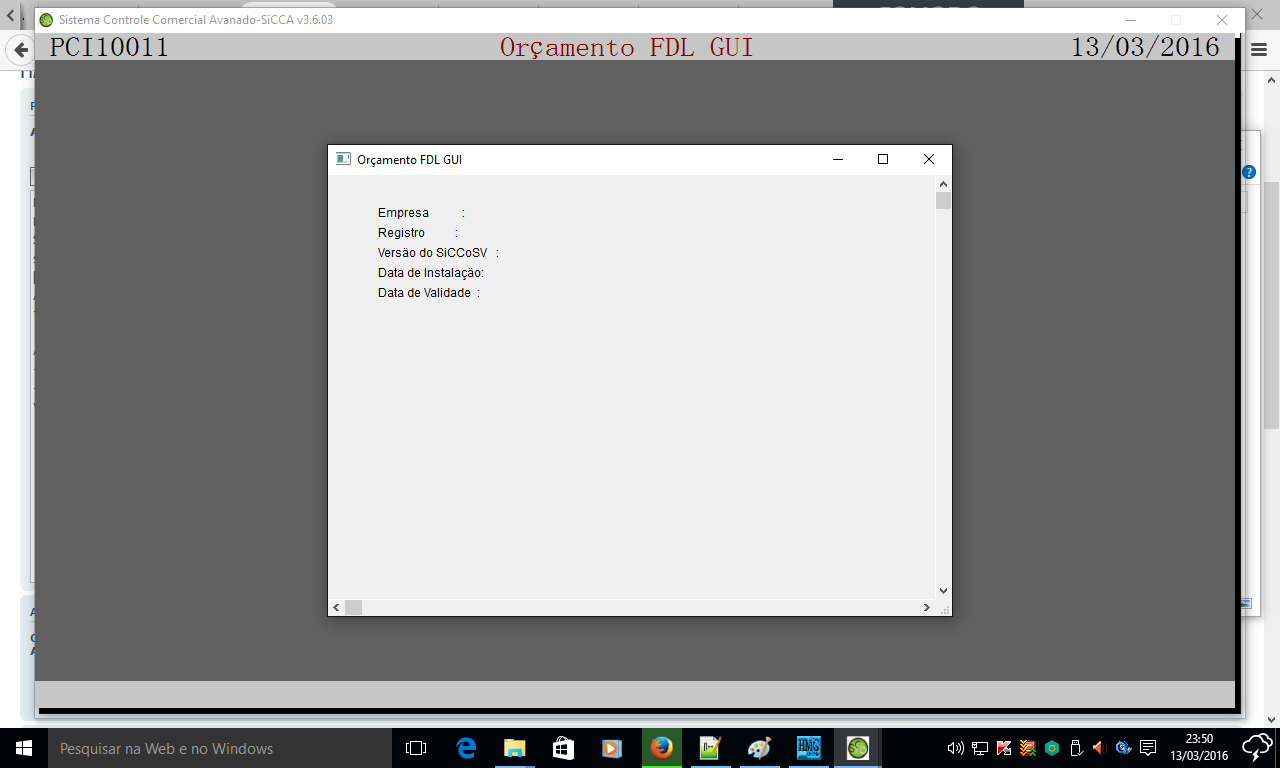Viewport: 1280px width, 768px height.
Task: Maximize the Orçamento FDL GUI dialog
Action: [x=883, y=159]
